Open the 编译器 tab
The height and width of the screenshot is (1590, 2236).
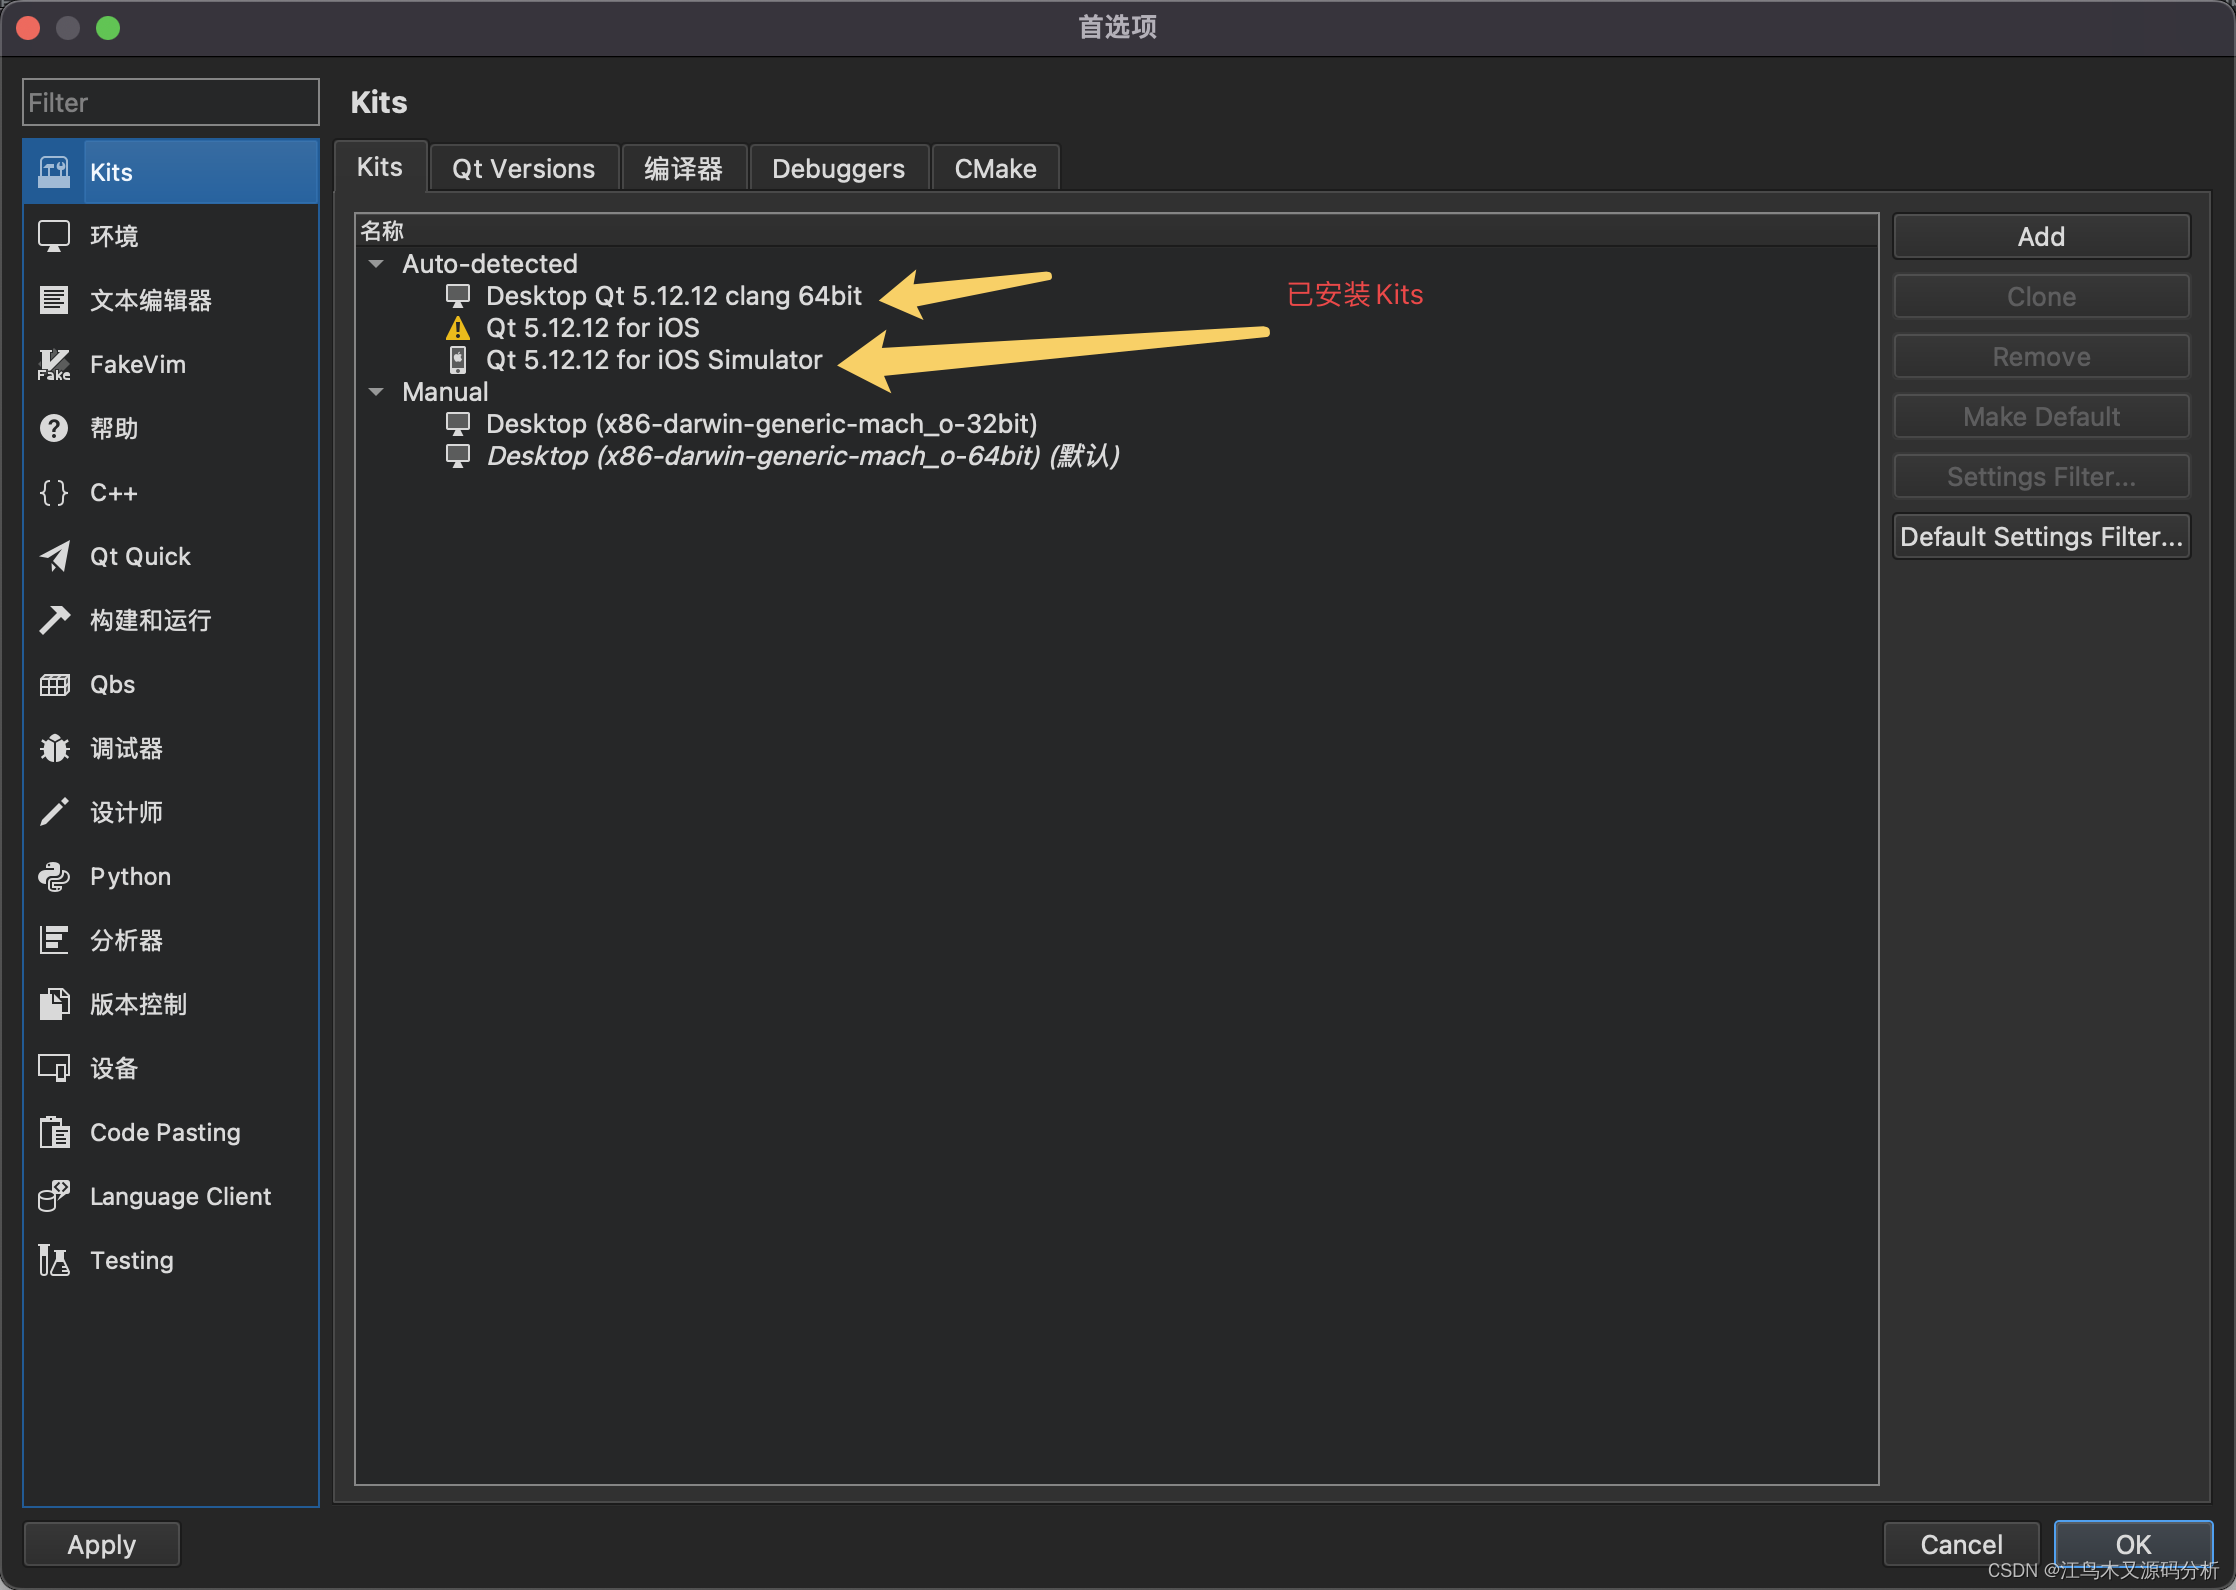pyautogui.click(x=683, y=168)
